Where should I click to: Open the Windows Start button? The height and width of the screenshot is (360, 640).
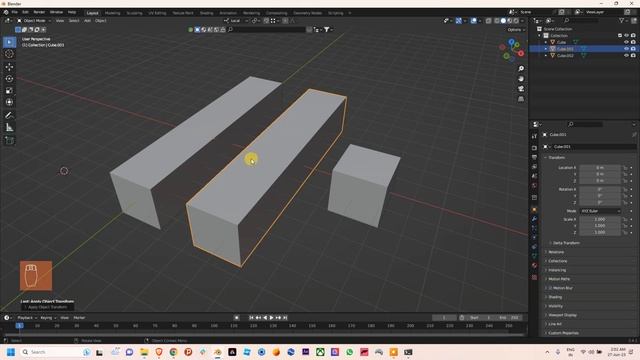[x=11, y=352]
